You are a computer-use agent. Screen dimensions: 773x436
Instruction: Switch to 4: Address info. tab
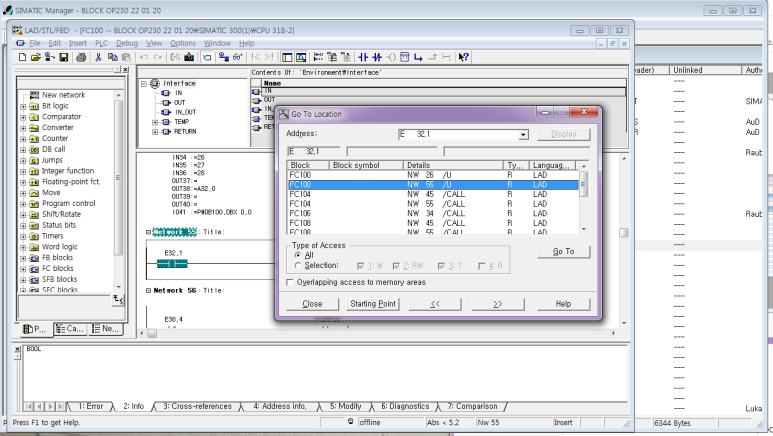(x=280, y=406)
